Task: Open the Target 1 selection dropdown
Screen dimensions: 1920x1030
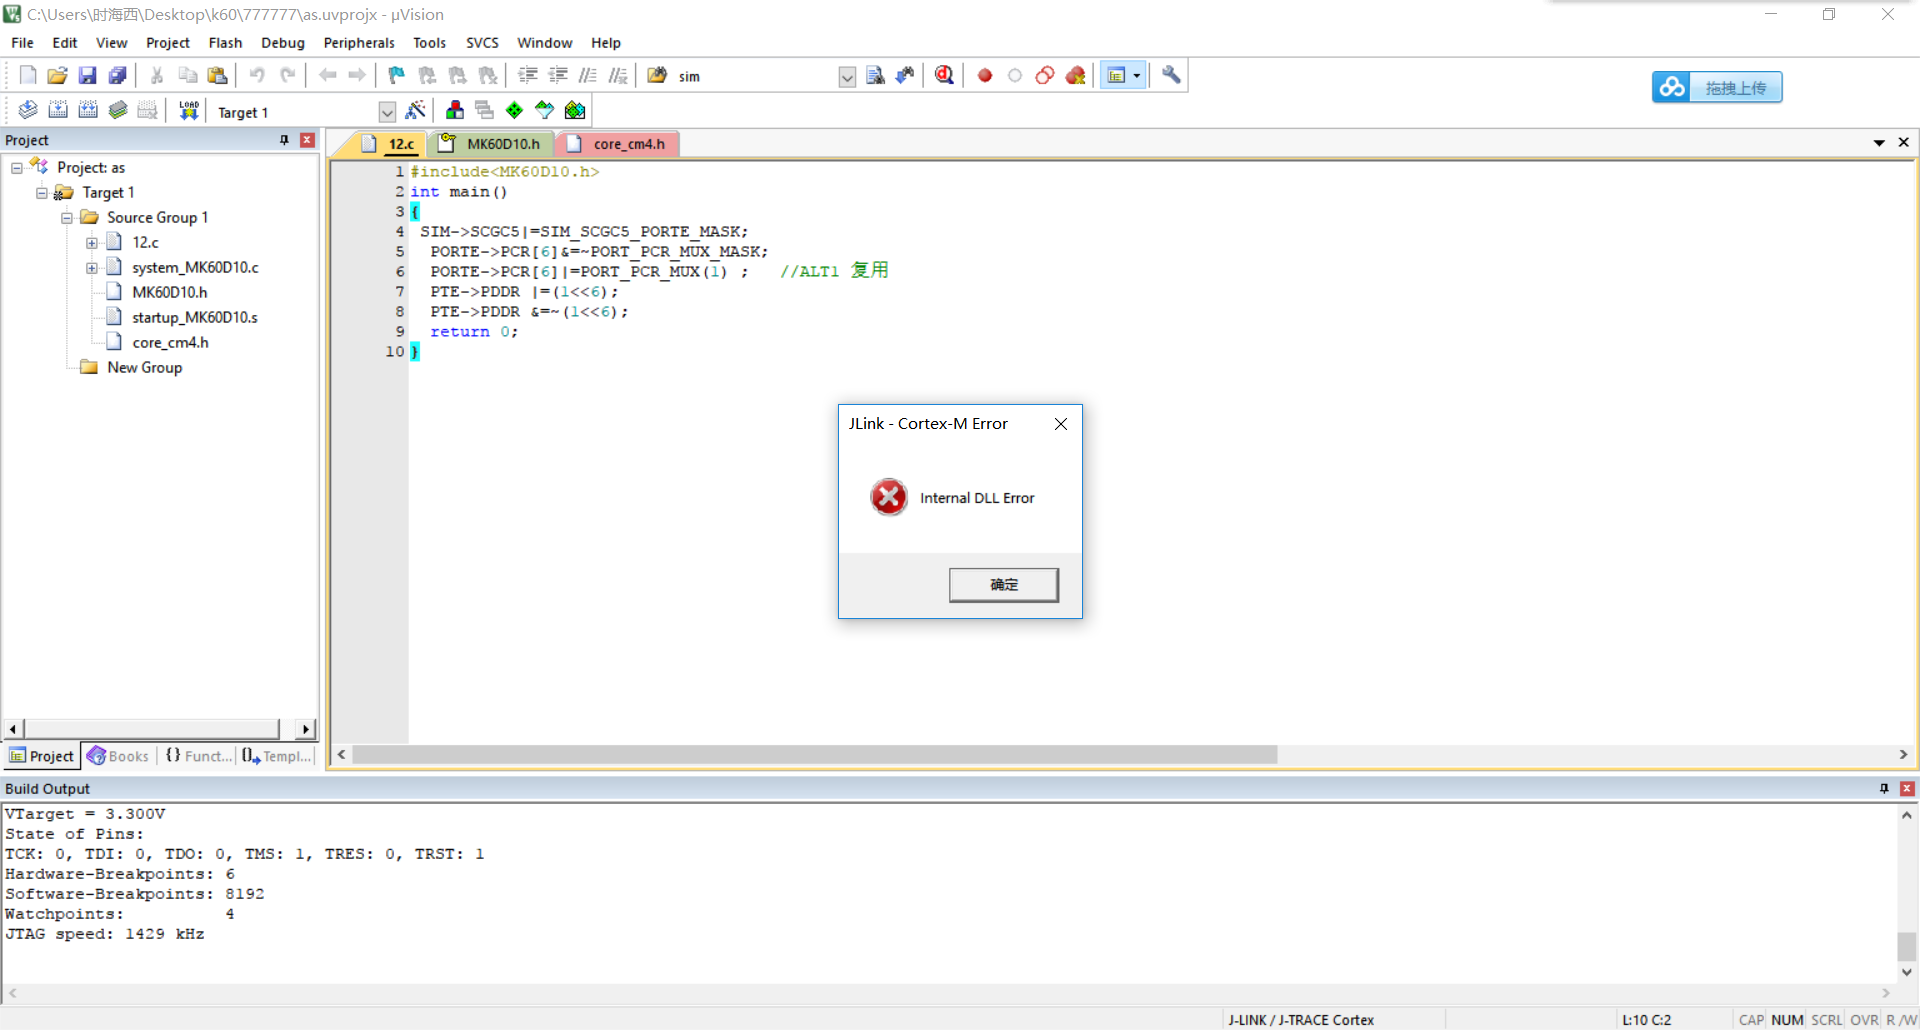Action: point(387,112)
